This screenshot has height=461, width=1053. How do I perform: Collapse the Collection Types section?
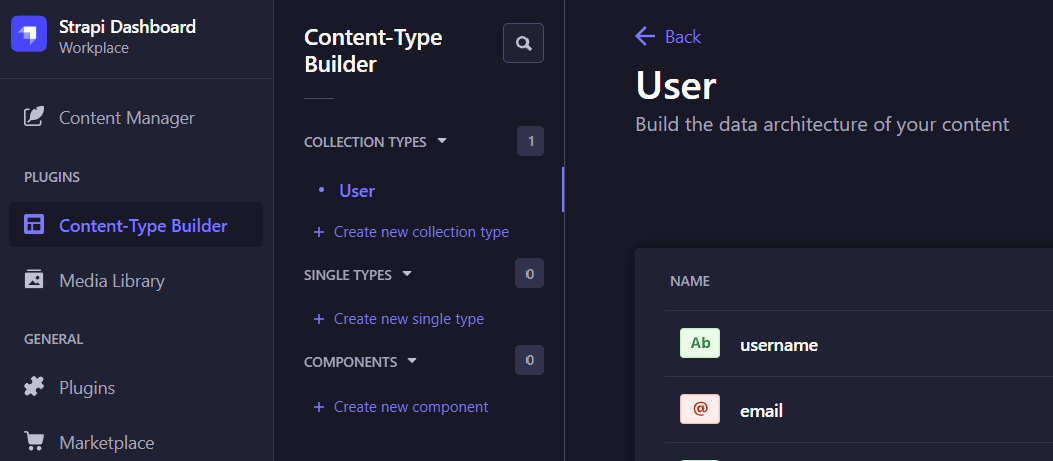coord(442,141)
